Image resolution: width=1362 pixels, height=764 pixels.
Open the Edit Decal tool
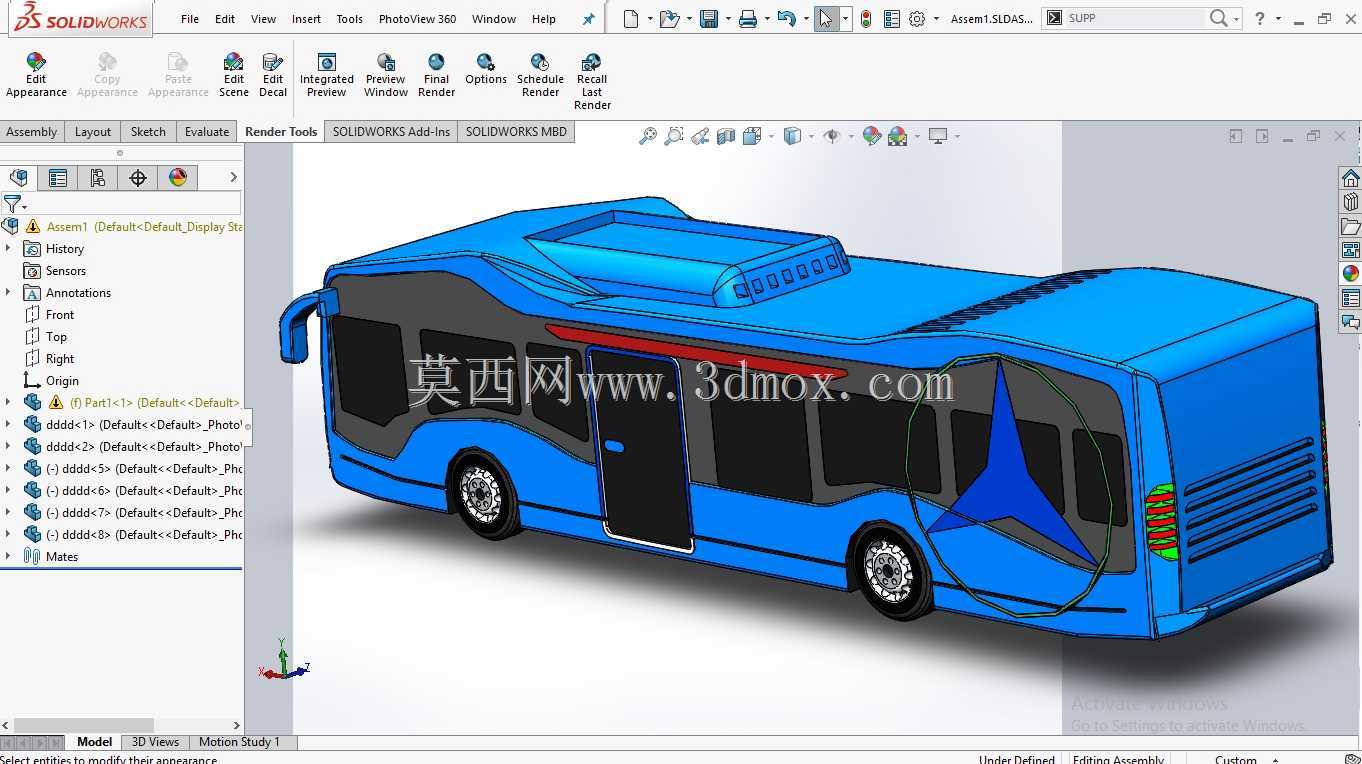pos(273,75)
